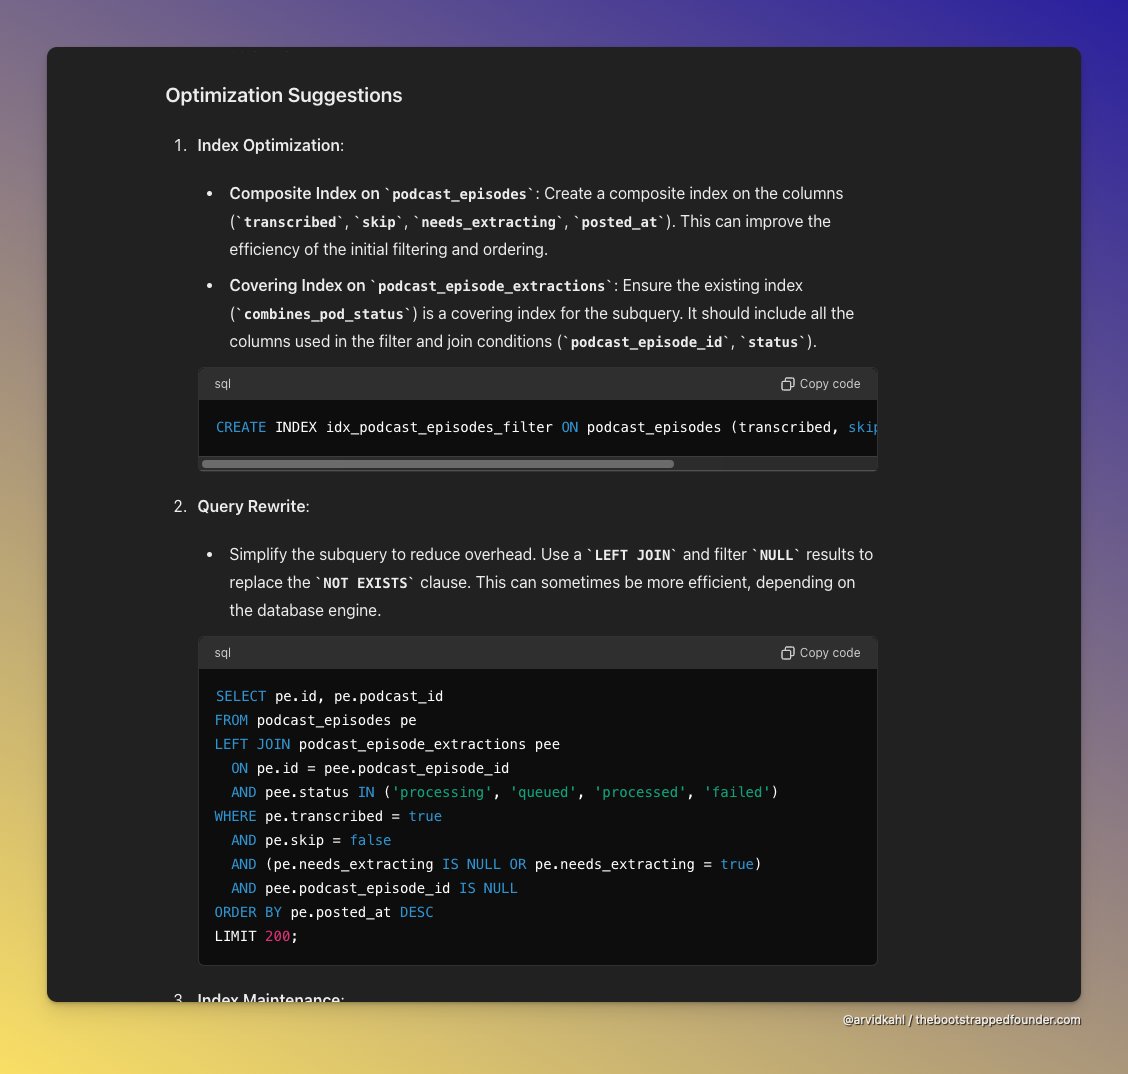
Task: Click the copy icon in the CREATE INDEX code block
Action: 787,384
